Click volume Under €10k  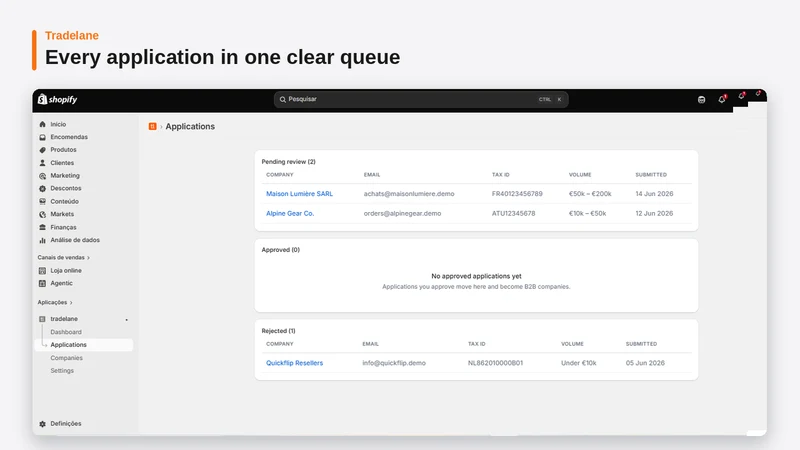coord(579,363)
